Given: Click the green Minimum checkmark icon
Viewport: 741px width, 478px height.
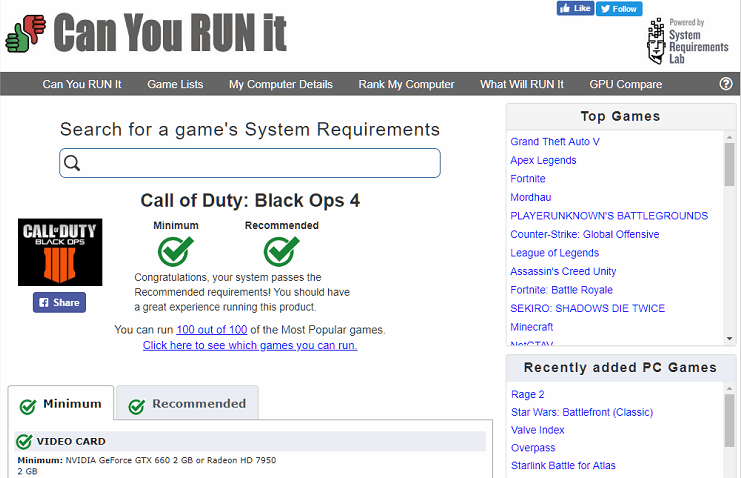Looking at the screenshot, I should (175, 250).
